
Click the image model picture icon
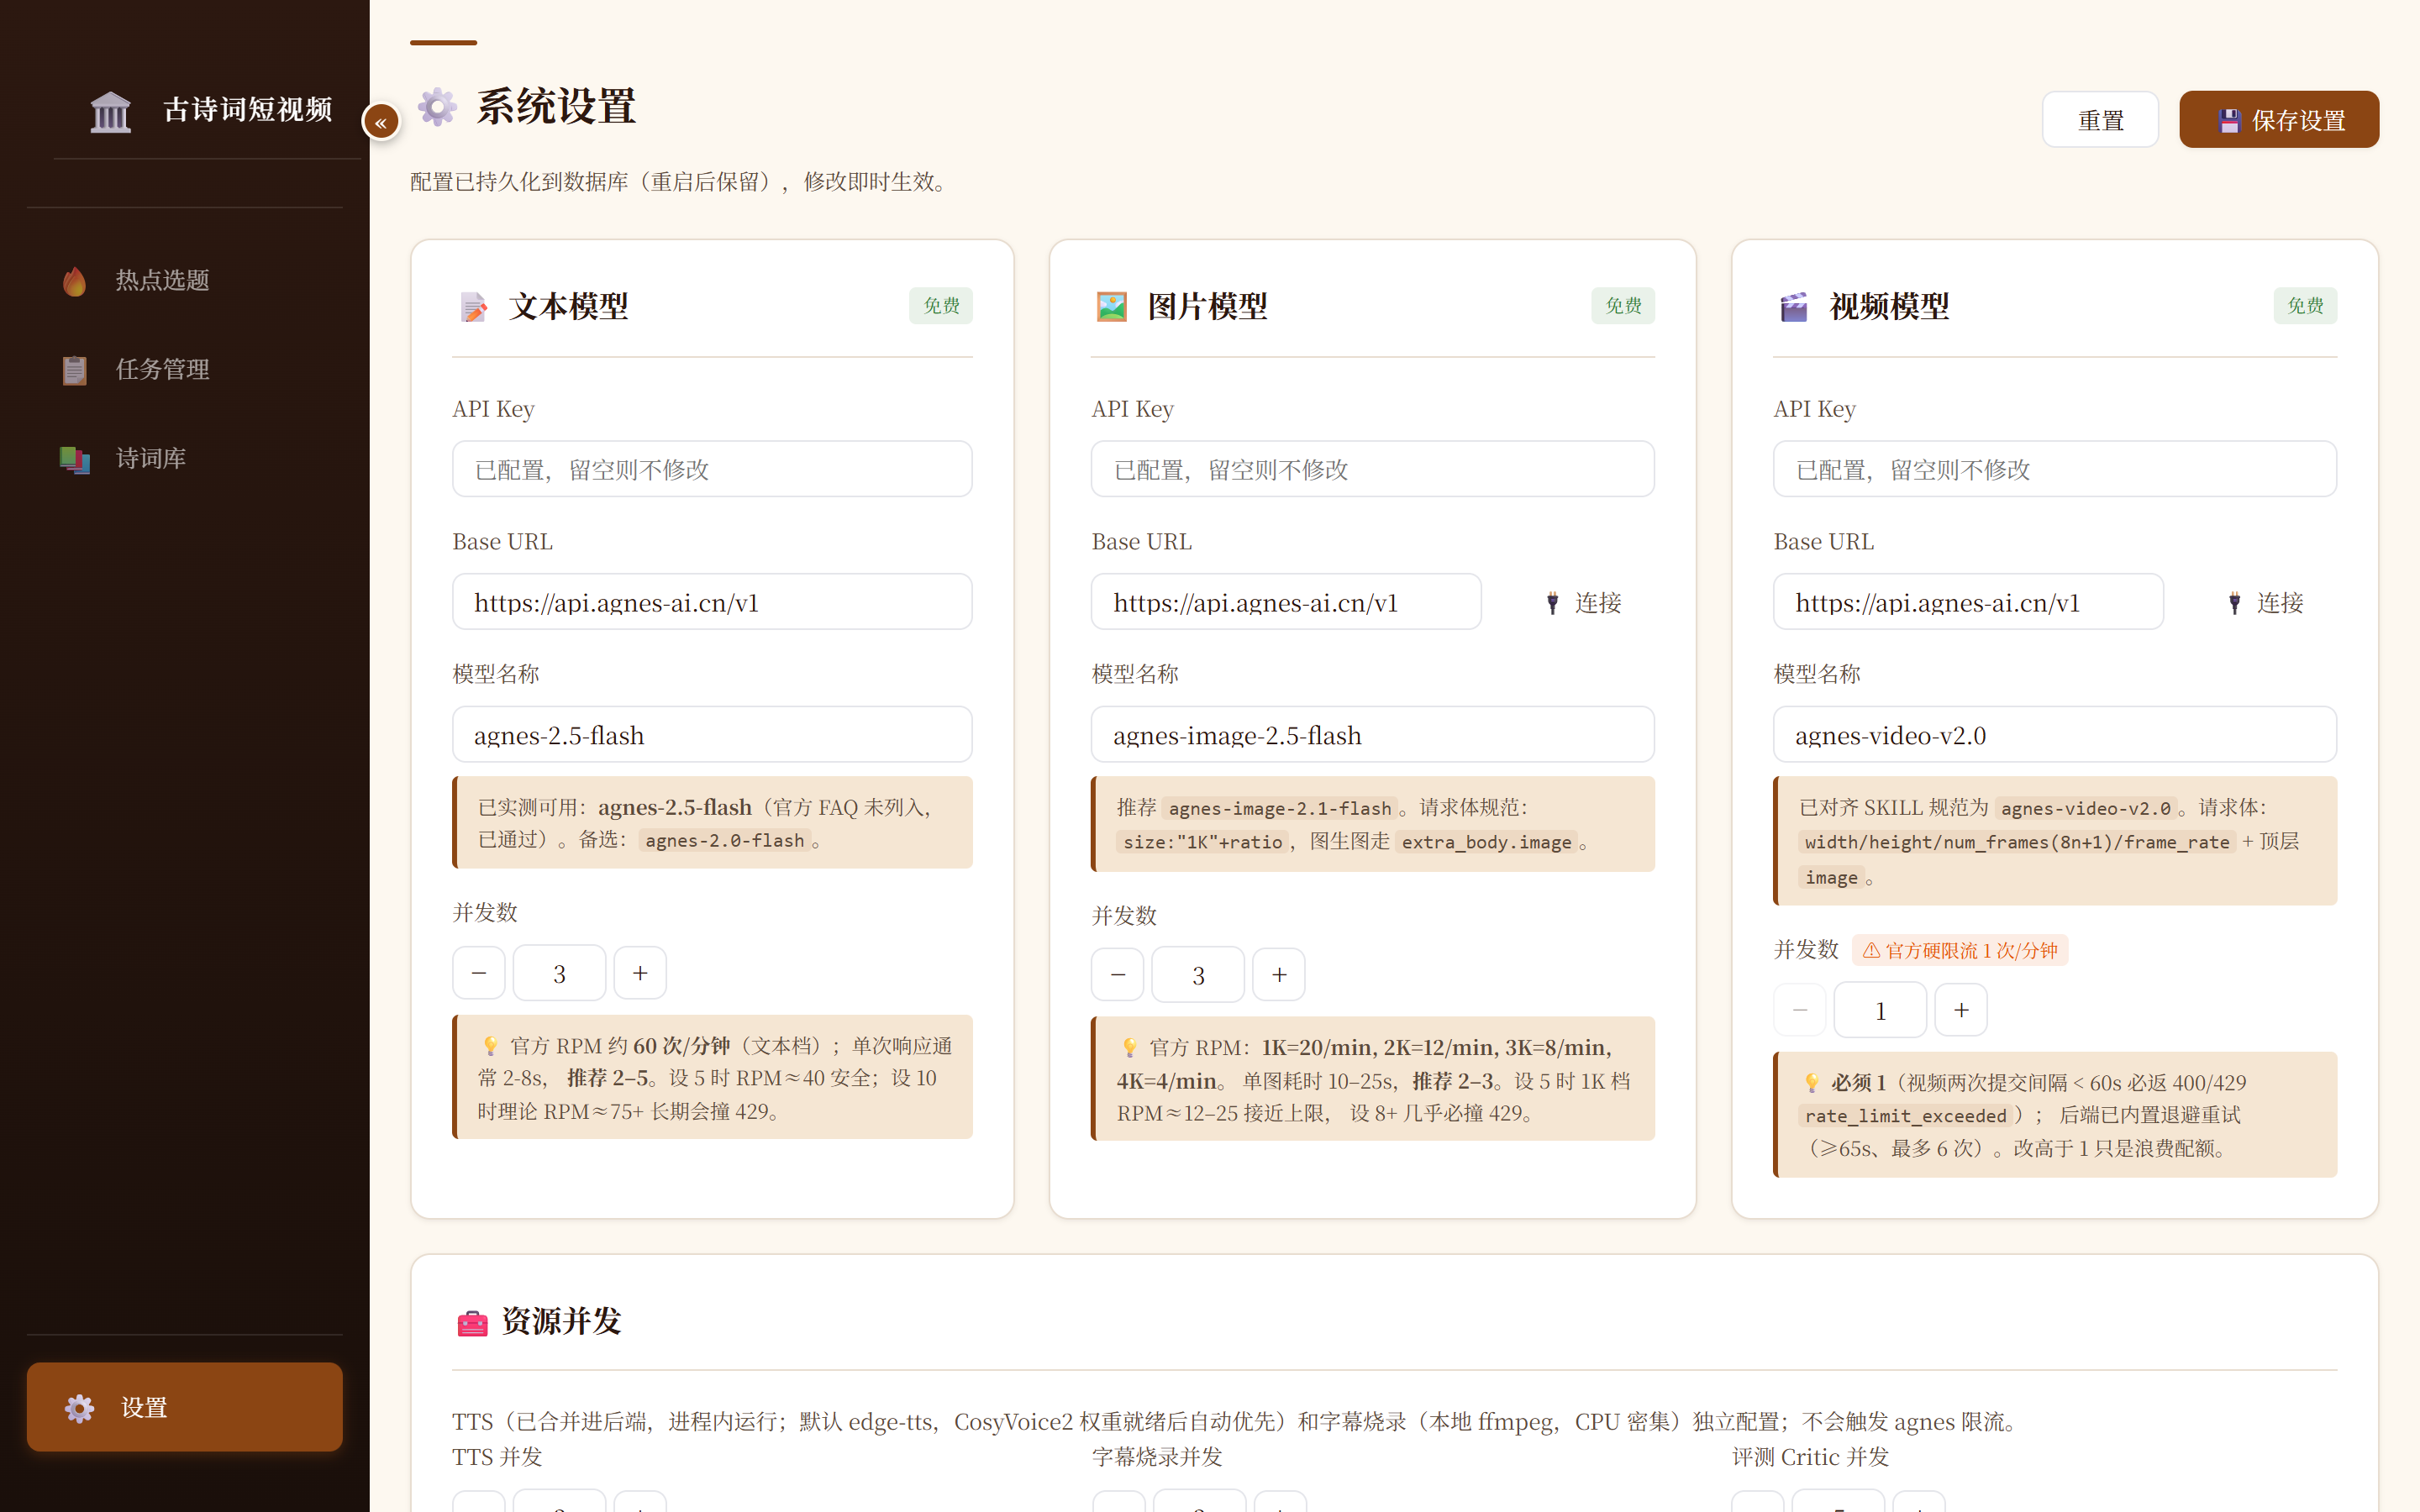[1112, 307]
